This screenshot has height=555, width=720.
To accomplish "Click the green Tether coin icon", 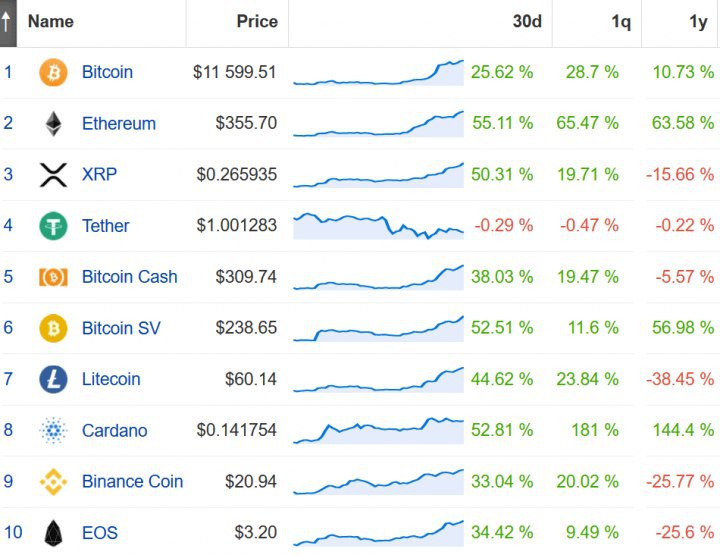I will pos(53,226).
